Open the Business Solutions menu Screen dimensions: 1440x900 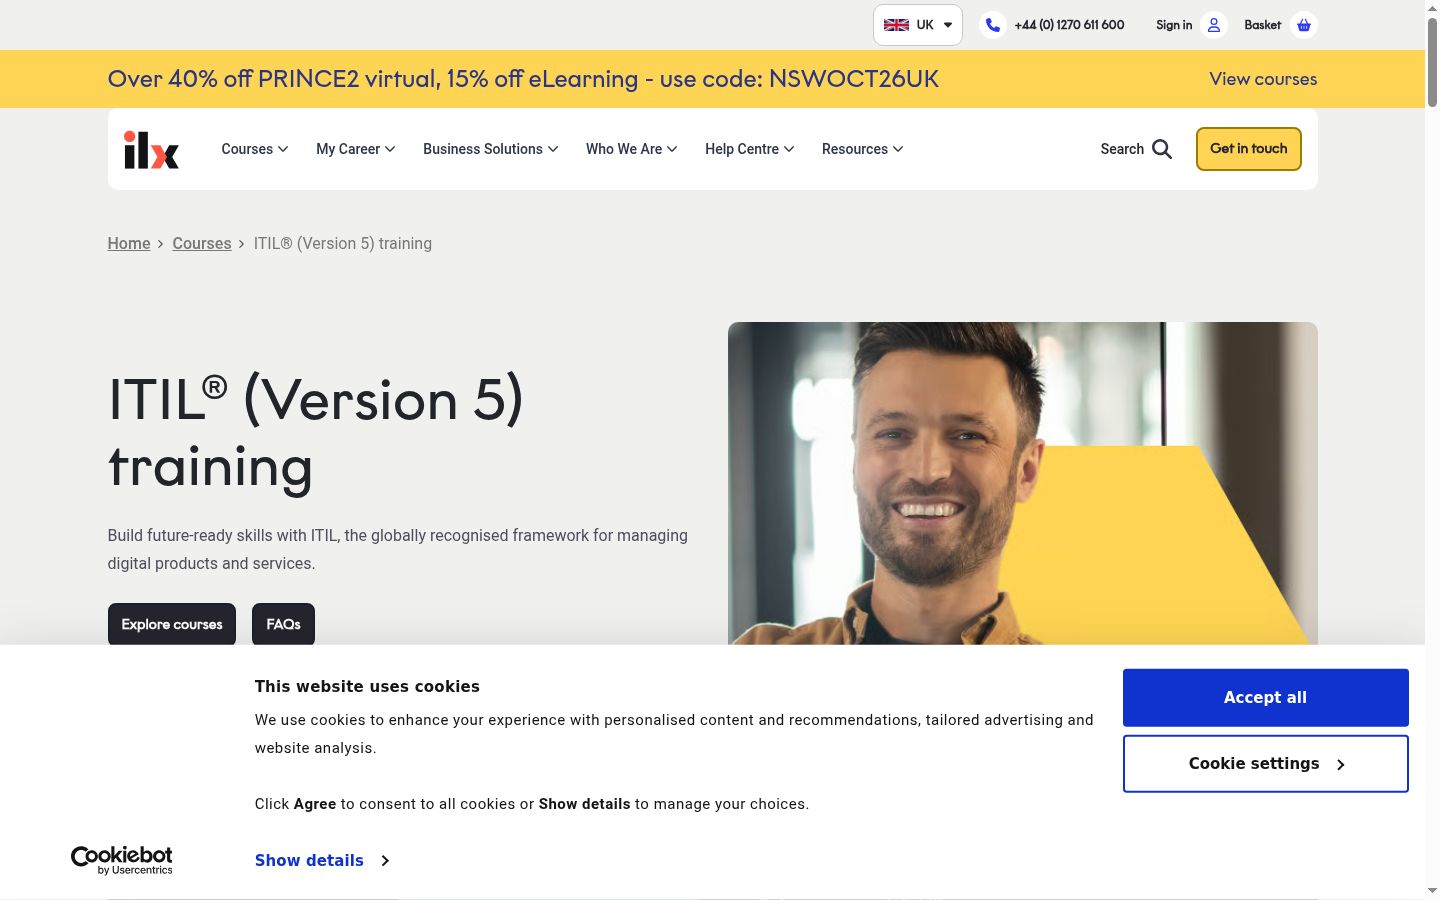[x=491, y=149]
